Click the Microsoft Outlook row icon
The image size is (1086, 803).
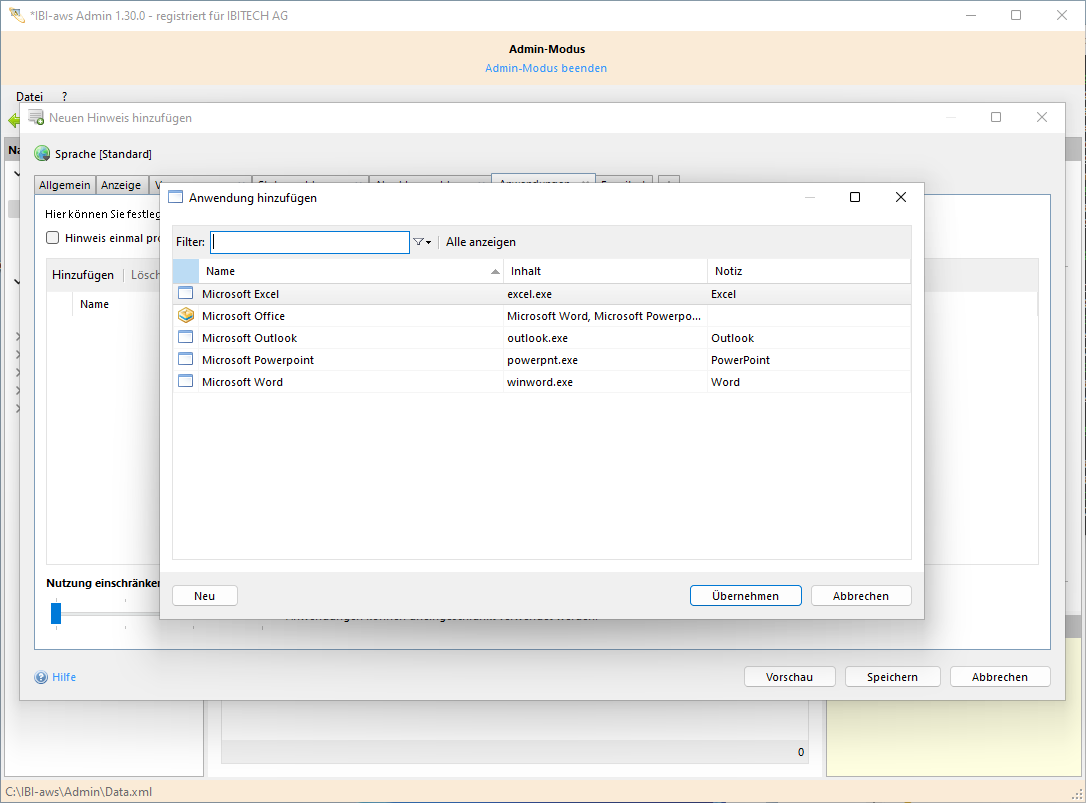click(x=185, y=338)
